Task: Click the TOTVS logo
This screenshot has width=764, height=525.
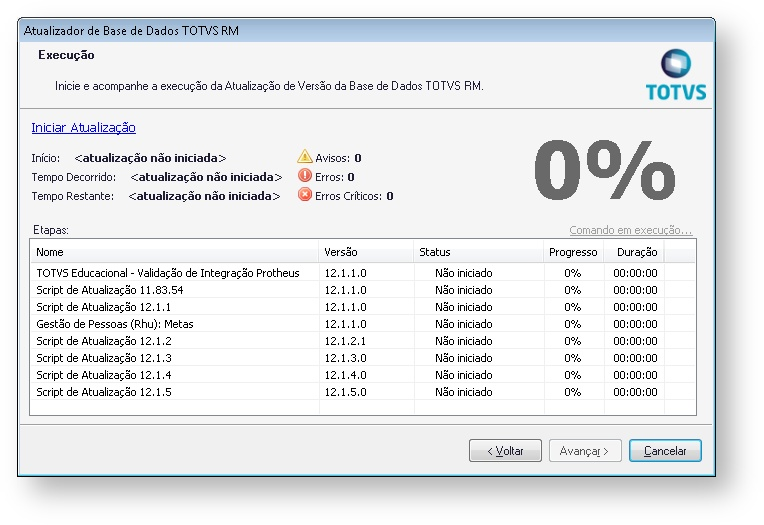Action: [676, 75]
